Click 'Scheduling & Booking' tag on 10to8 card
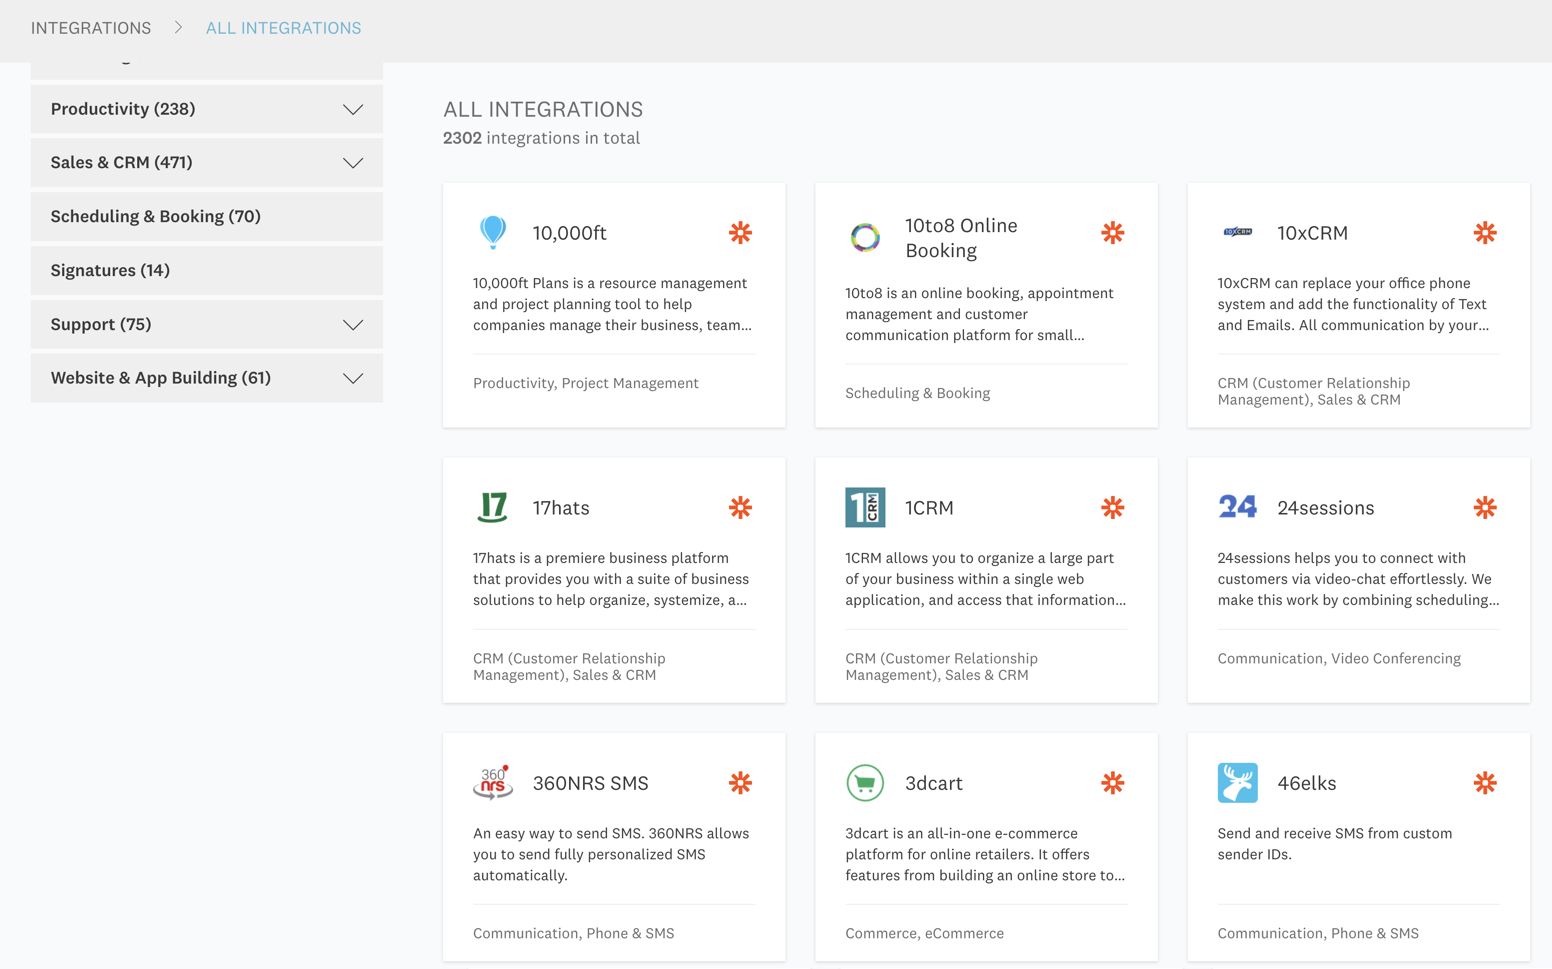Screen dimensions: 1552x969 coord(918,393)
